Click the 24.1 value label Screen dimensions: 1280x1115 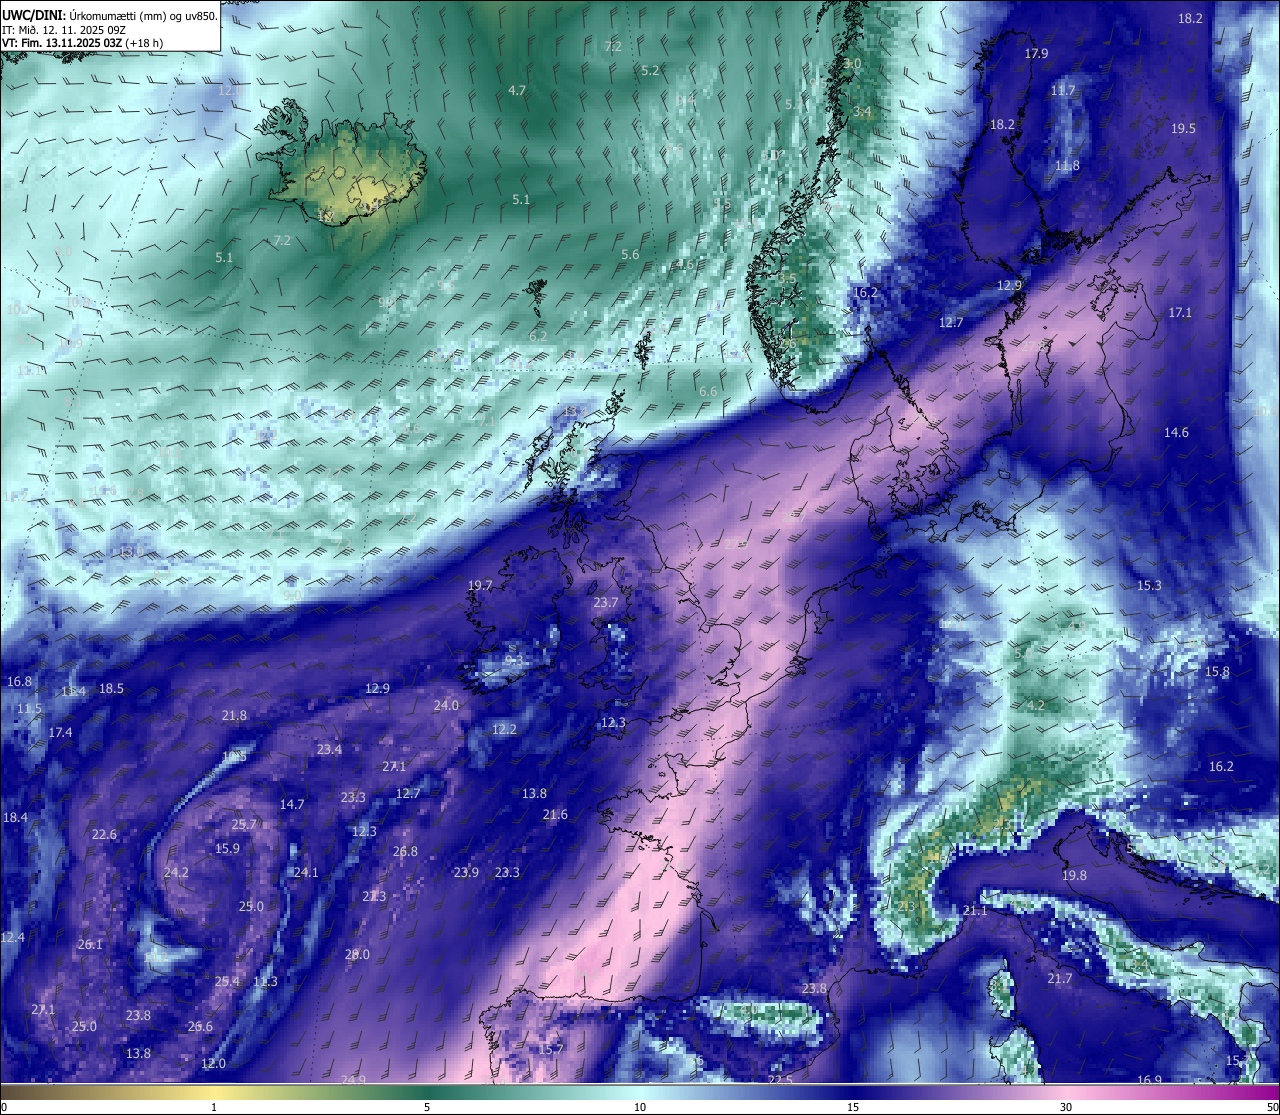[x=305, y=872]
